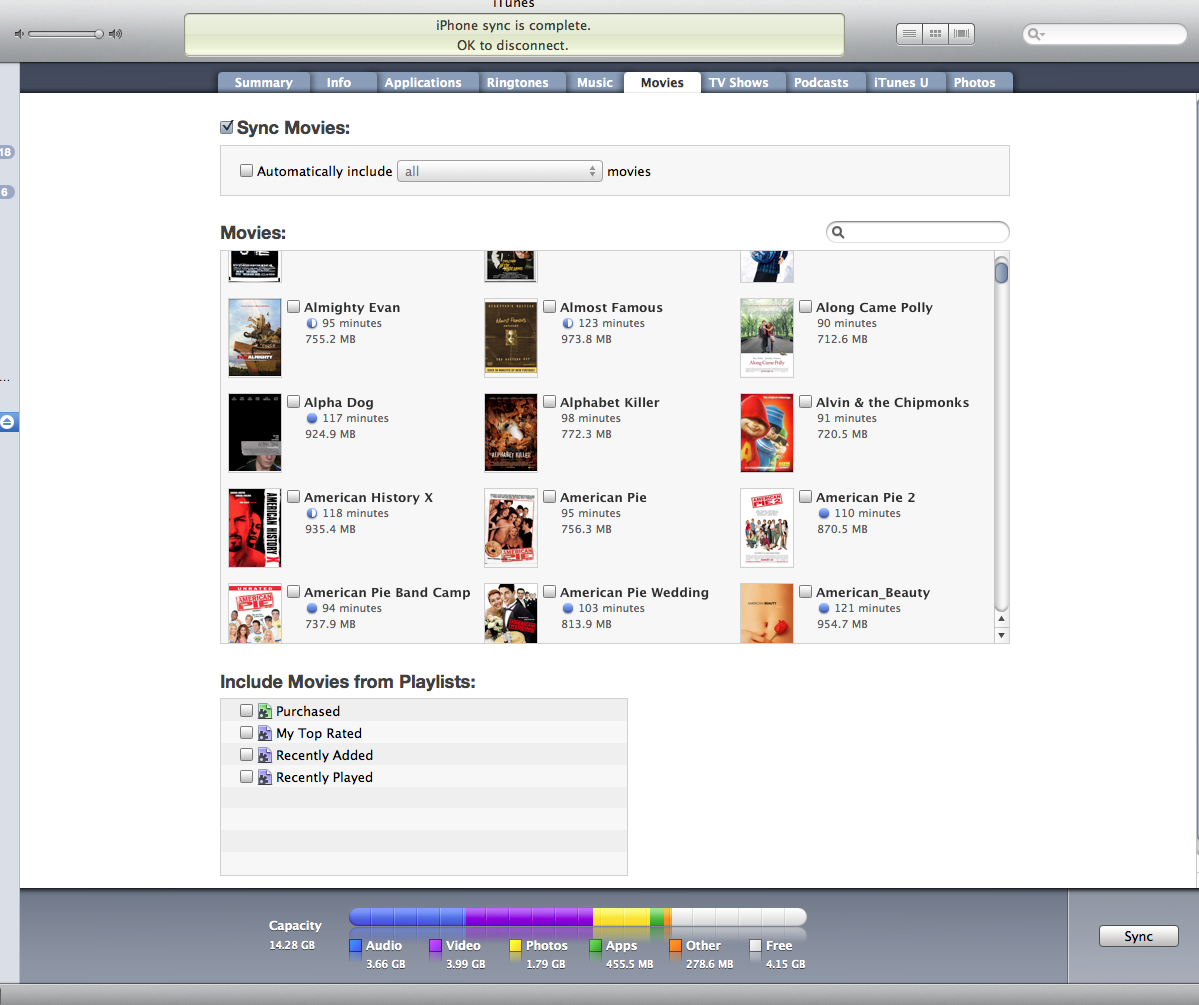Click the Alphabet Killer poster thumbnail
The height and width of the screenshot is (1005, 1199).
point(511,433)
